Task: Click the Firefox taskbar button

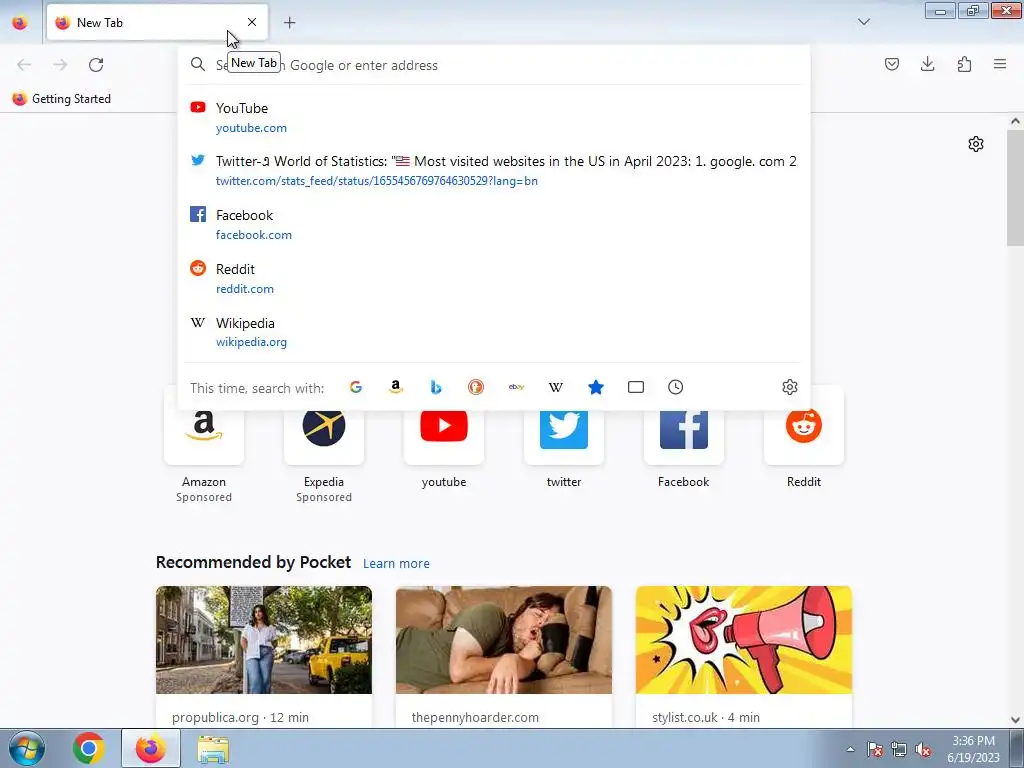Action: click(151, 748)
